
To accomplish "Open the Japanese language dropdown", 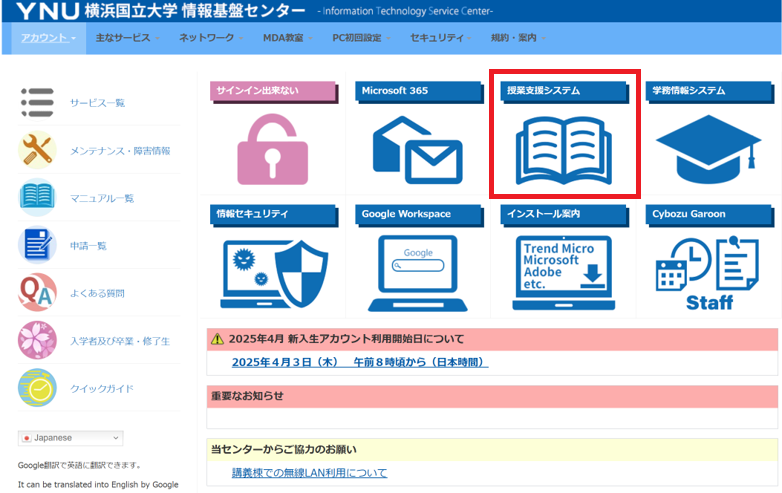I will 70,438.
